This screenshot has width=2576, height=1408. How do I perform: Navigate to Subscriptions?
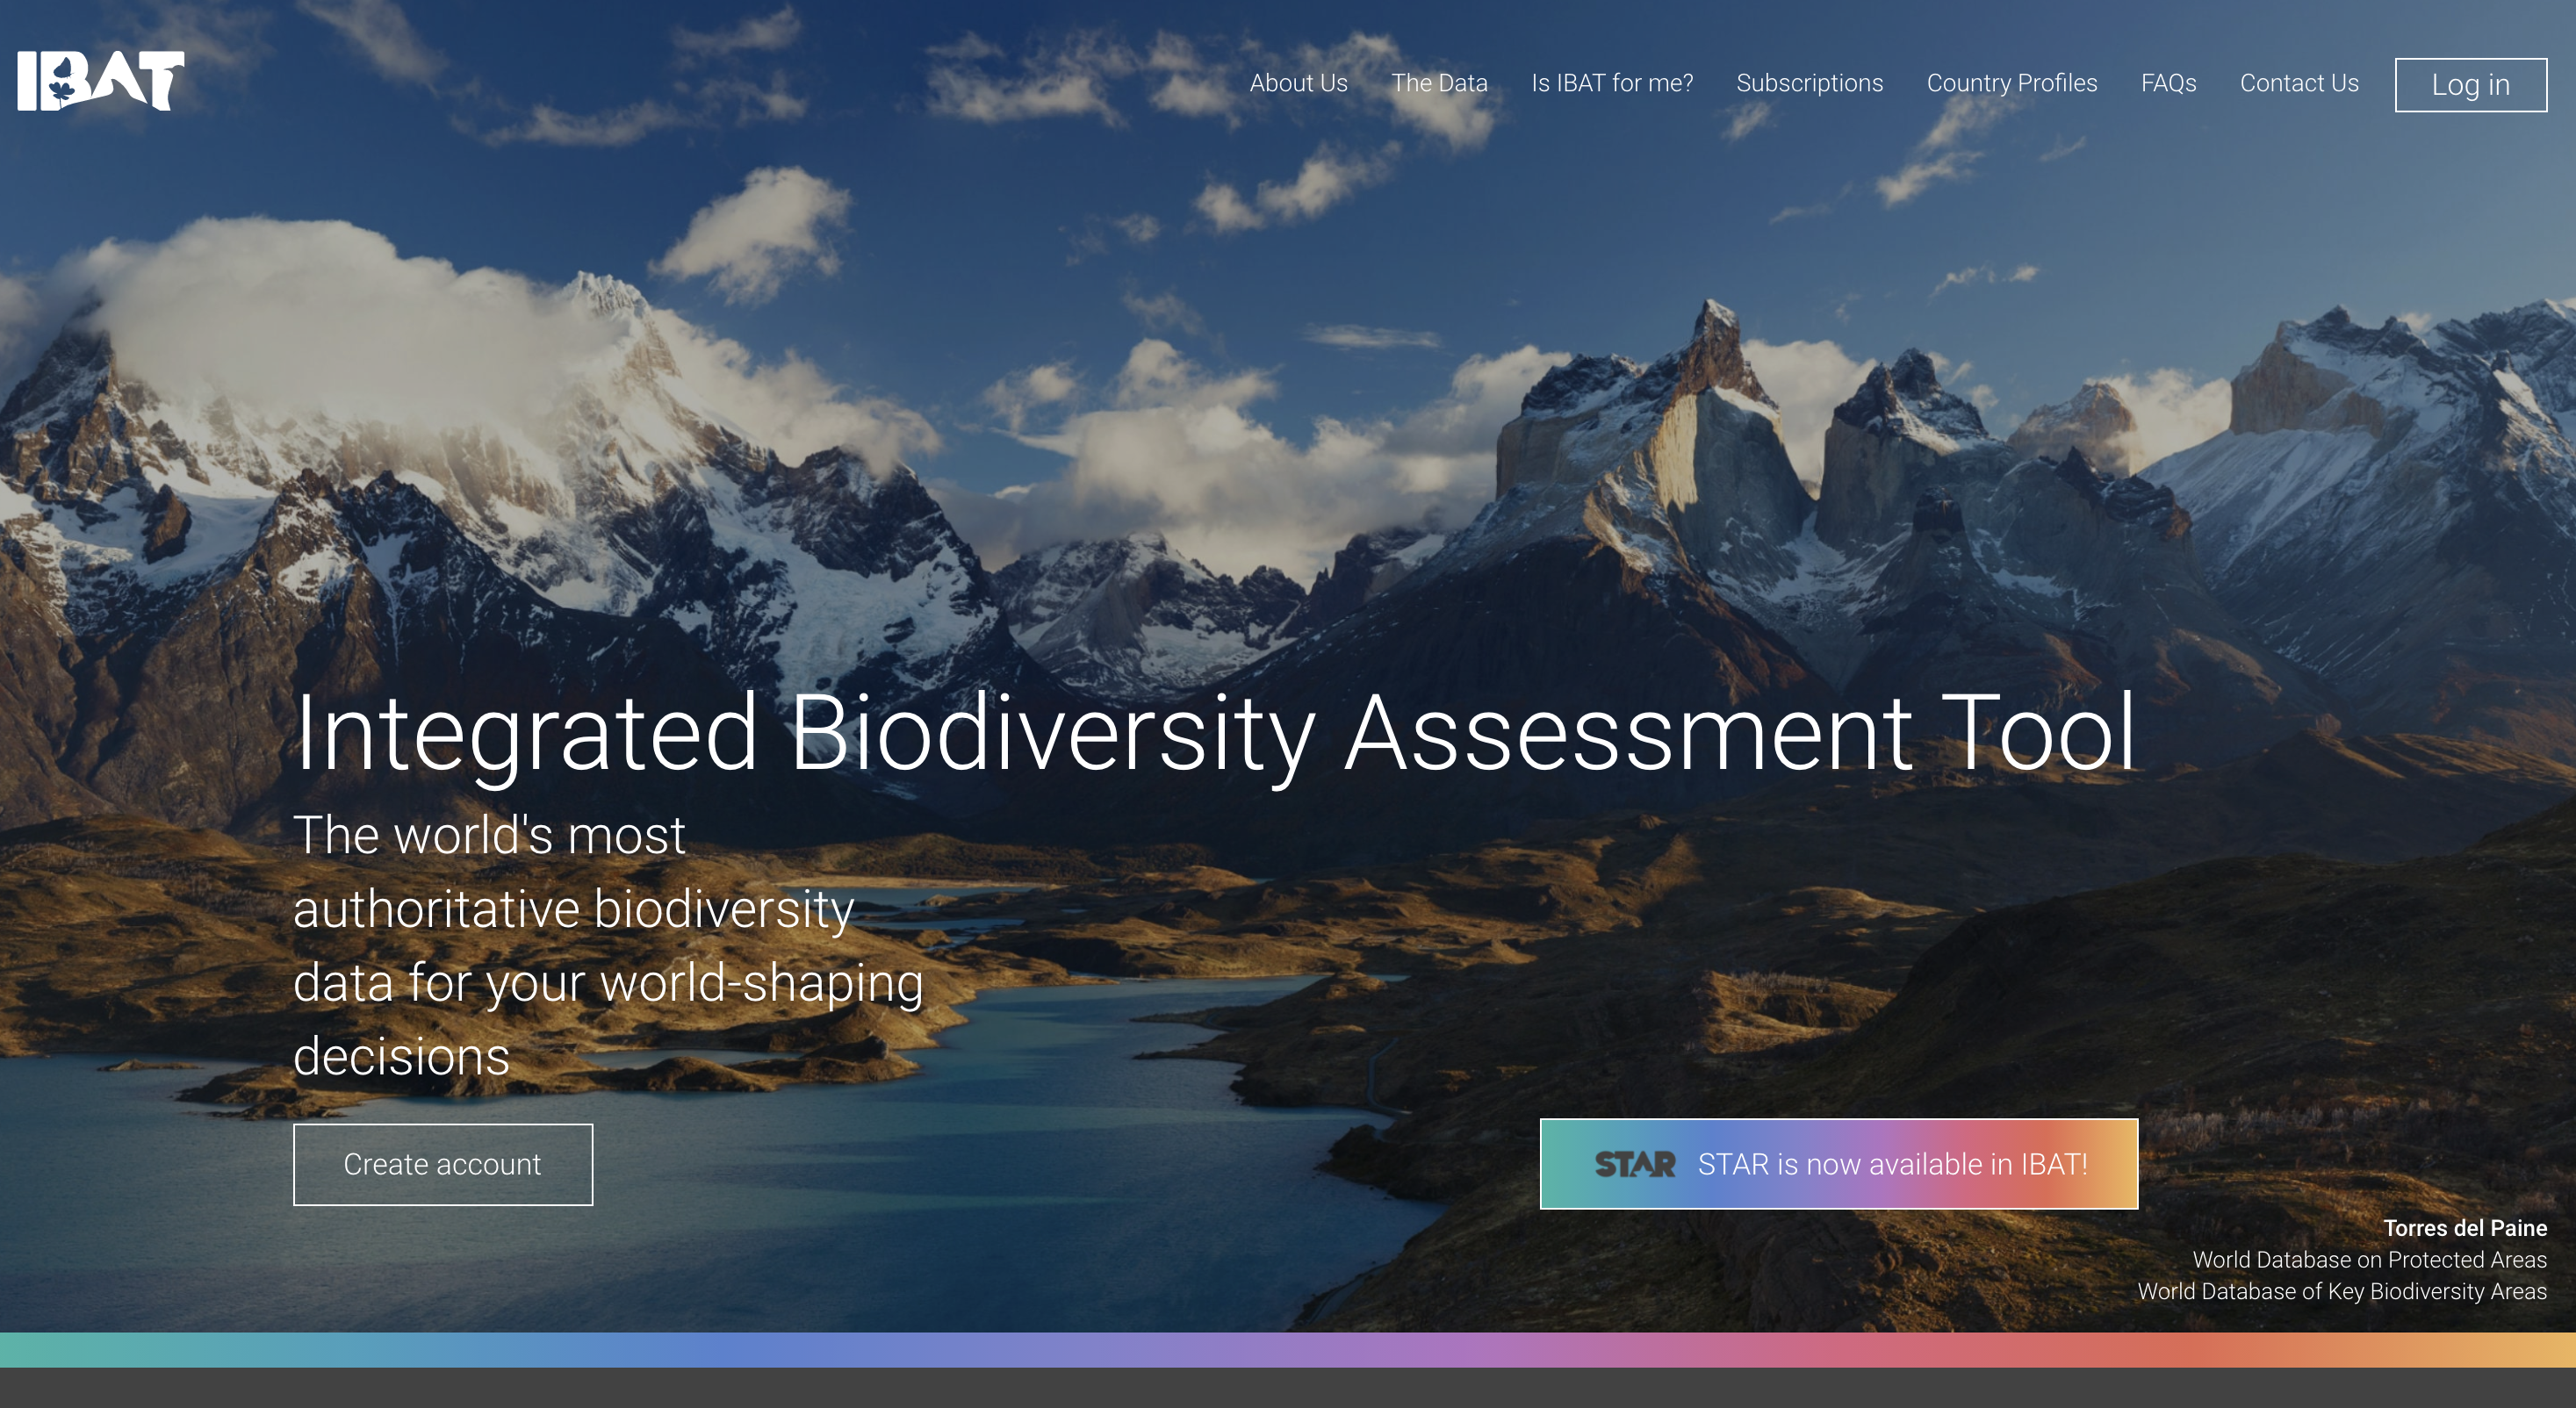(x=1809, y=83)
